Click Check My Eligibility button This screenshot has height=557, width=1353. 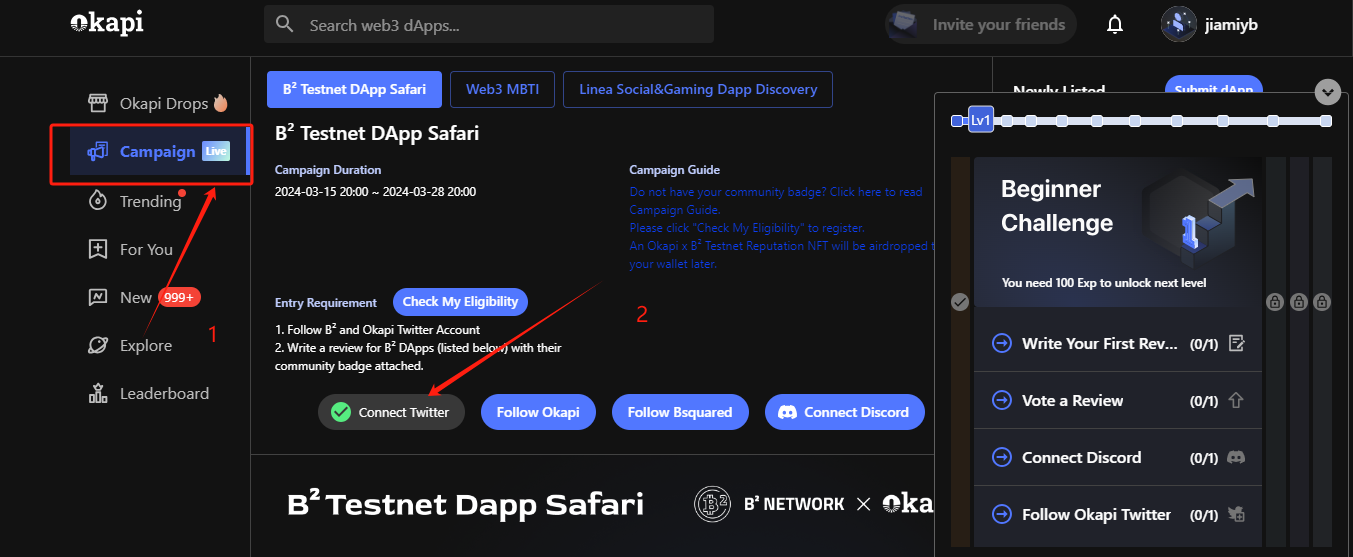[460, 301]
